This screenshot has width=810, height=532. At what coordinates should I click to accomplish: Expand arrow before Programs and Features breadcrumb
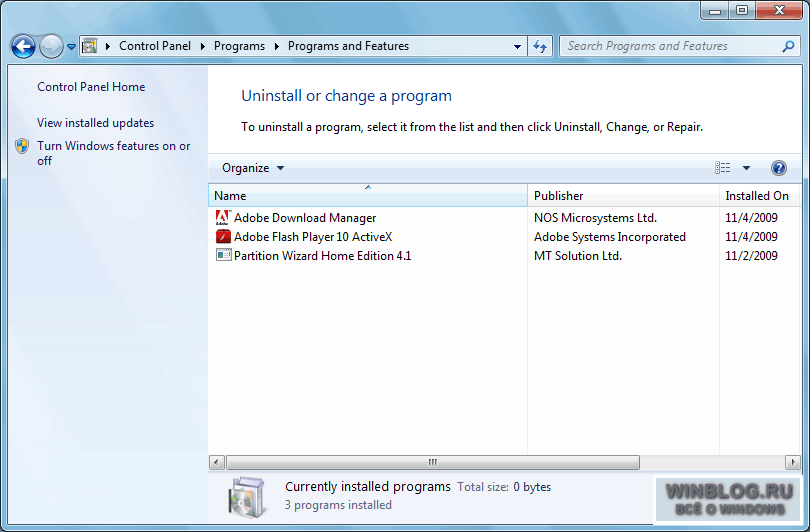277,46
